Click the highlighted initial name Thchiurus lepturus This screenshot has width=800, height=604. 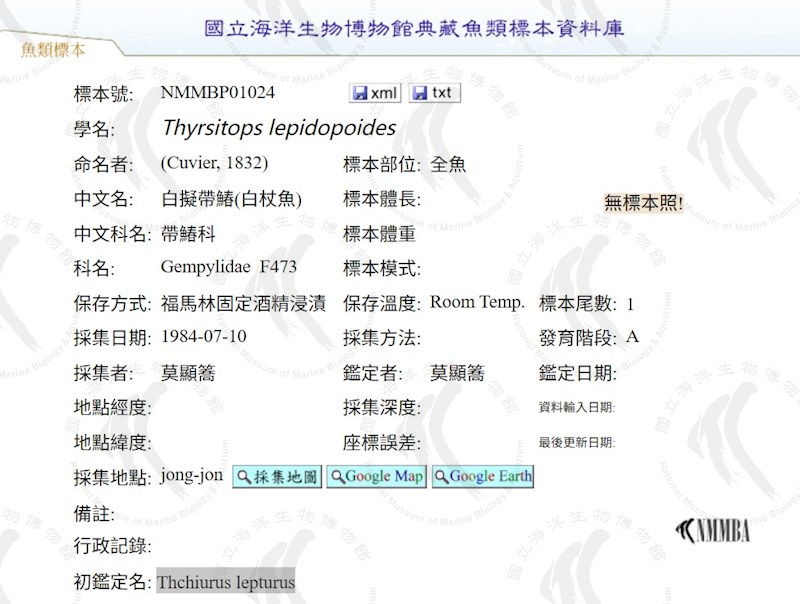(226, 582)
